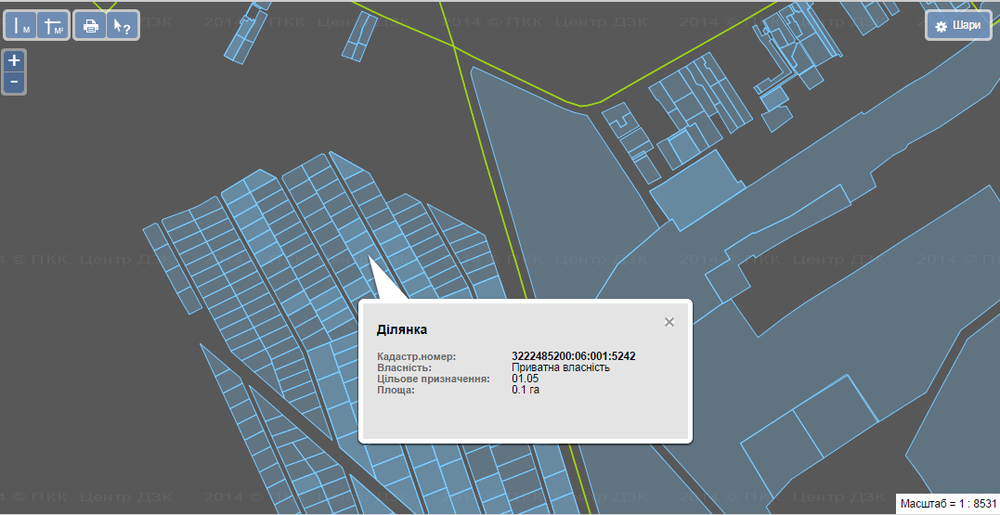The height and width of the screenshot is (515, 1000).
Task: Click the leftmost small parcel at top of map
Action: click(246, 33)
